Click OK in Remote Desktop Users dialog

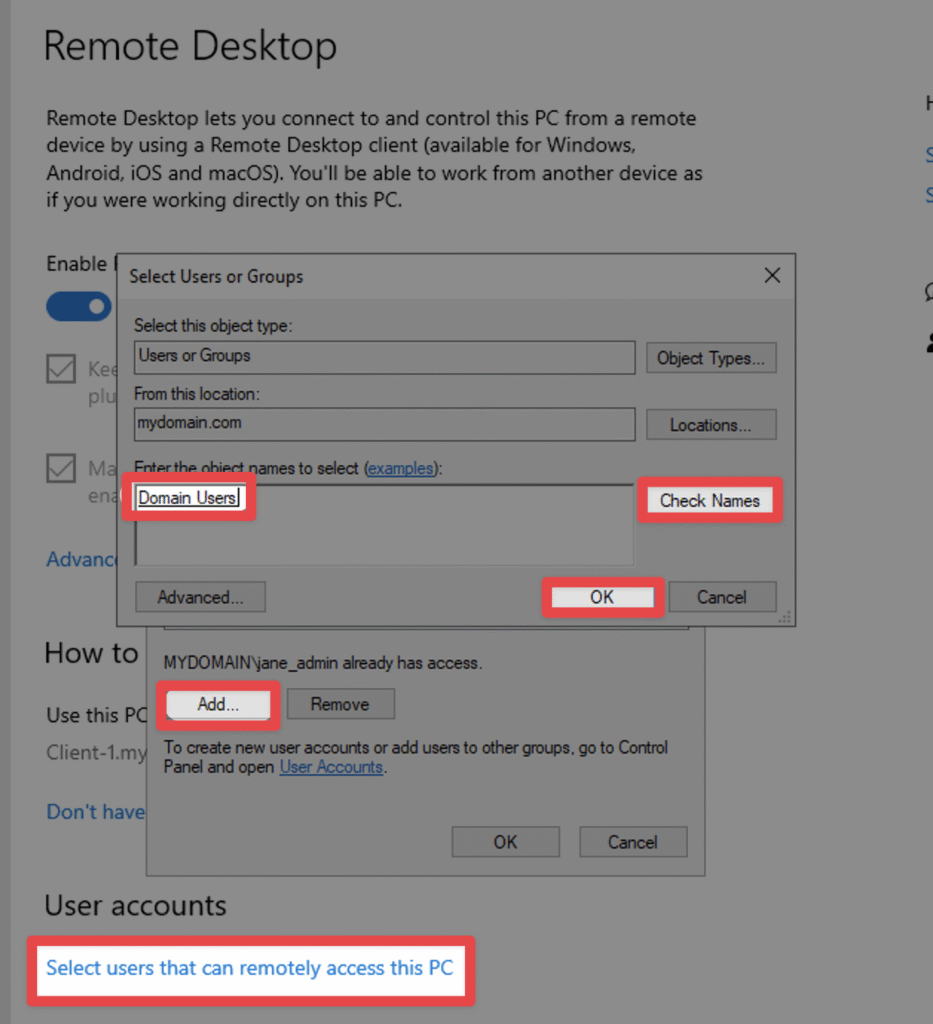point(505,842)
